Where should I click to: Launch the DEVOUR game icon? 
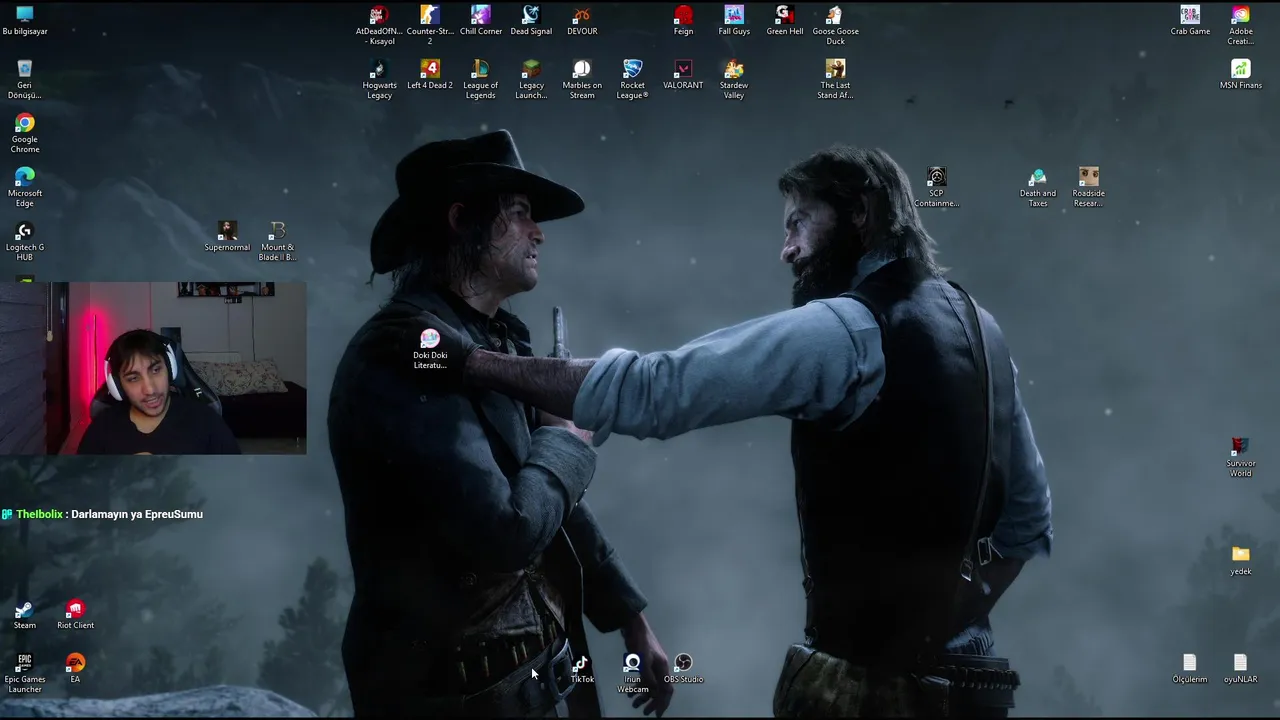click(x=582, y=20)
